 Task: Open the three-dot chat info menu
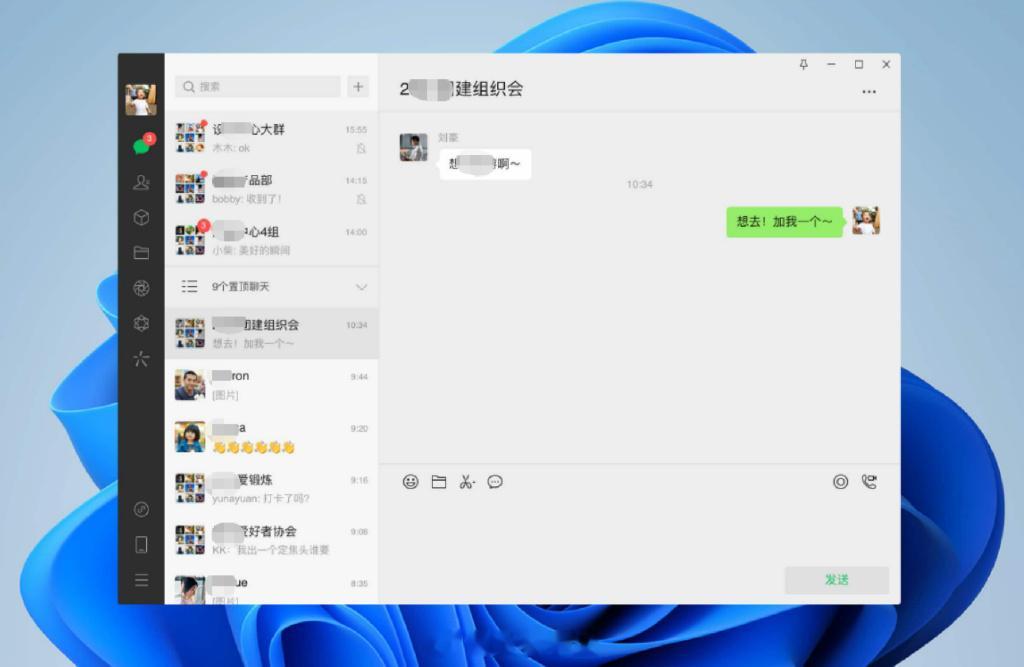tap(869, 91)
